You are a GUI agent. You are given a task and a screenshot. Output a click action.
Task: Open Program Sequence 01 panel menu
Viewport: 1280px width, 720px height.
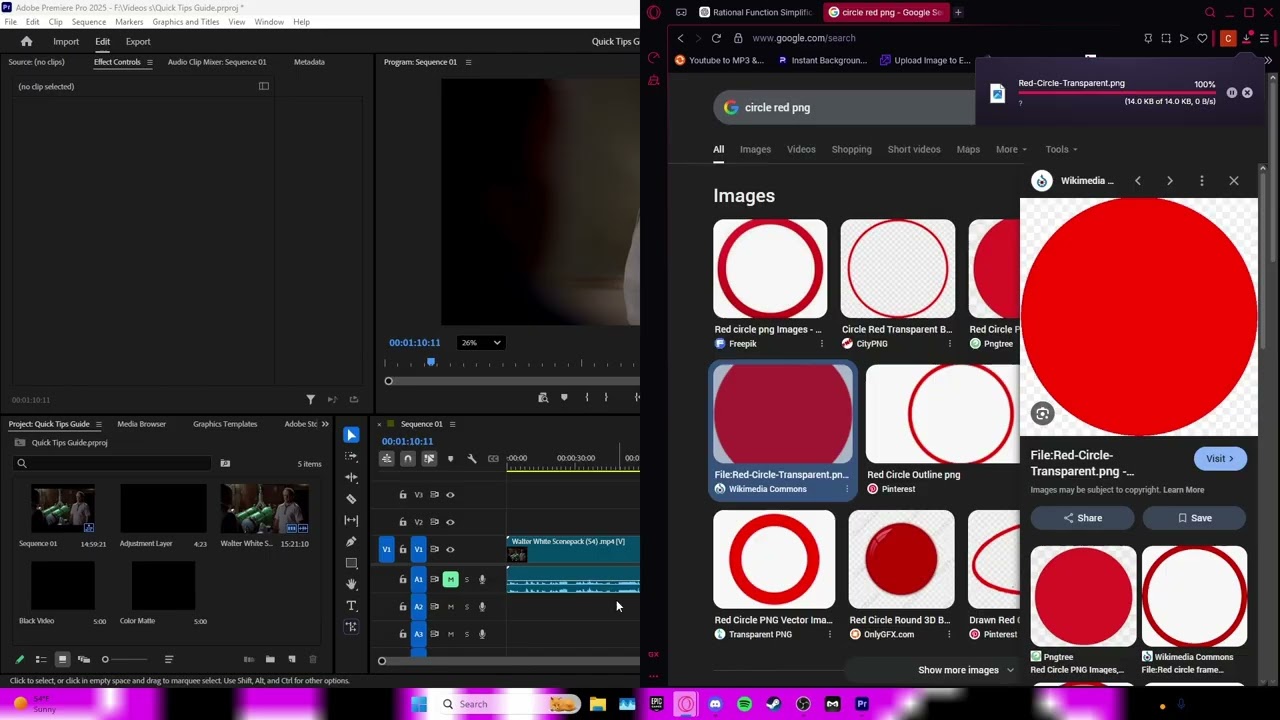(468, 62)
